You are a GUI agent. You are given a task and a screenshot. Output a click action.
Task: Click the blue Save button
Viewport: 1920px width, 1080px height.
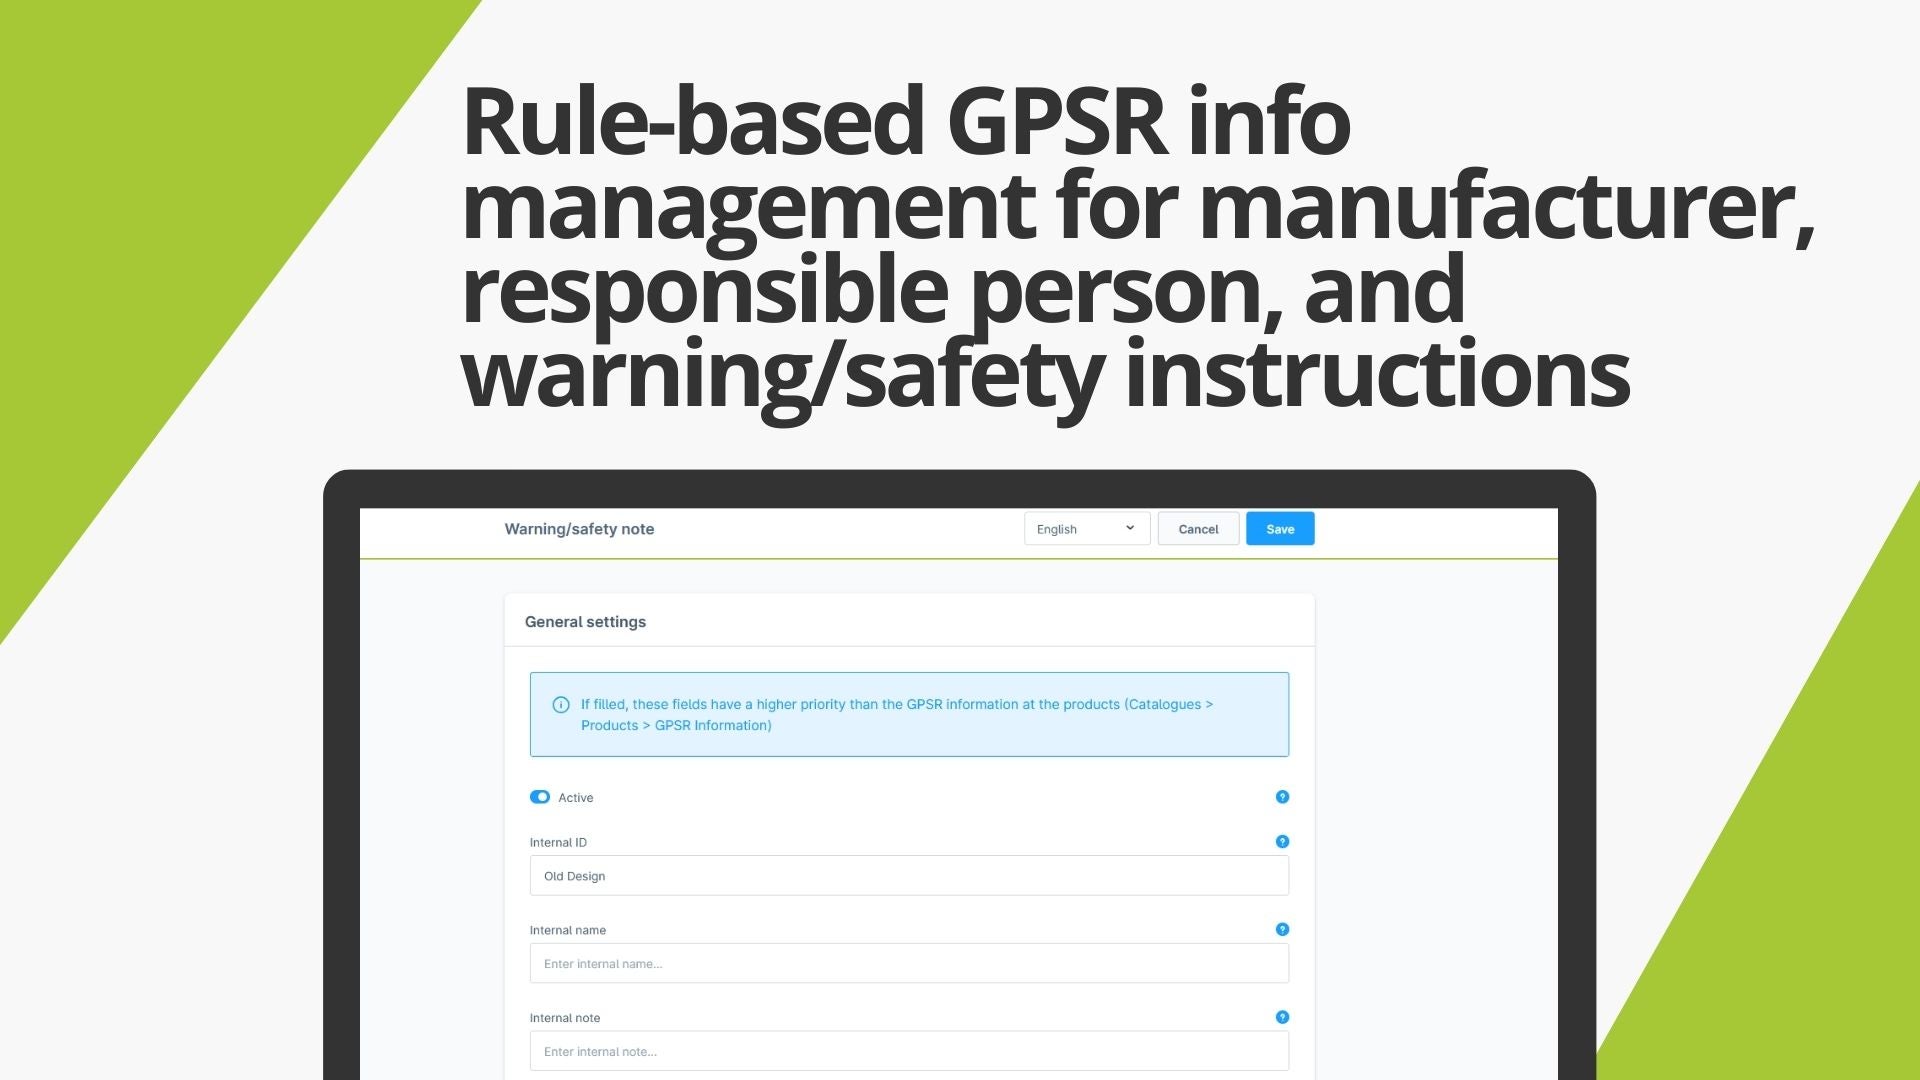point(1280,529)
